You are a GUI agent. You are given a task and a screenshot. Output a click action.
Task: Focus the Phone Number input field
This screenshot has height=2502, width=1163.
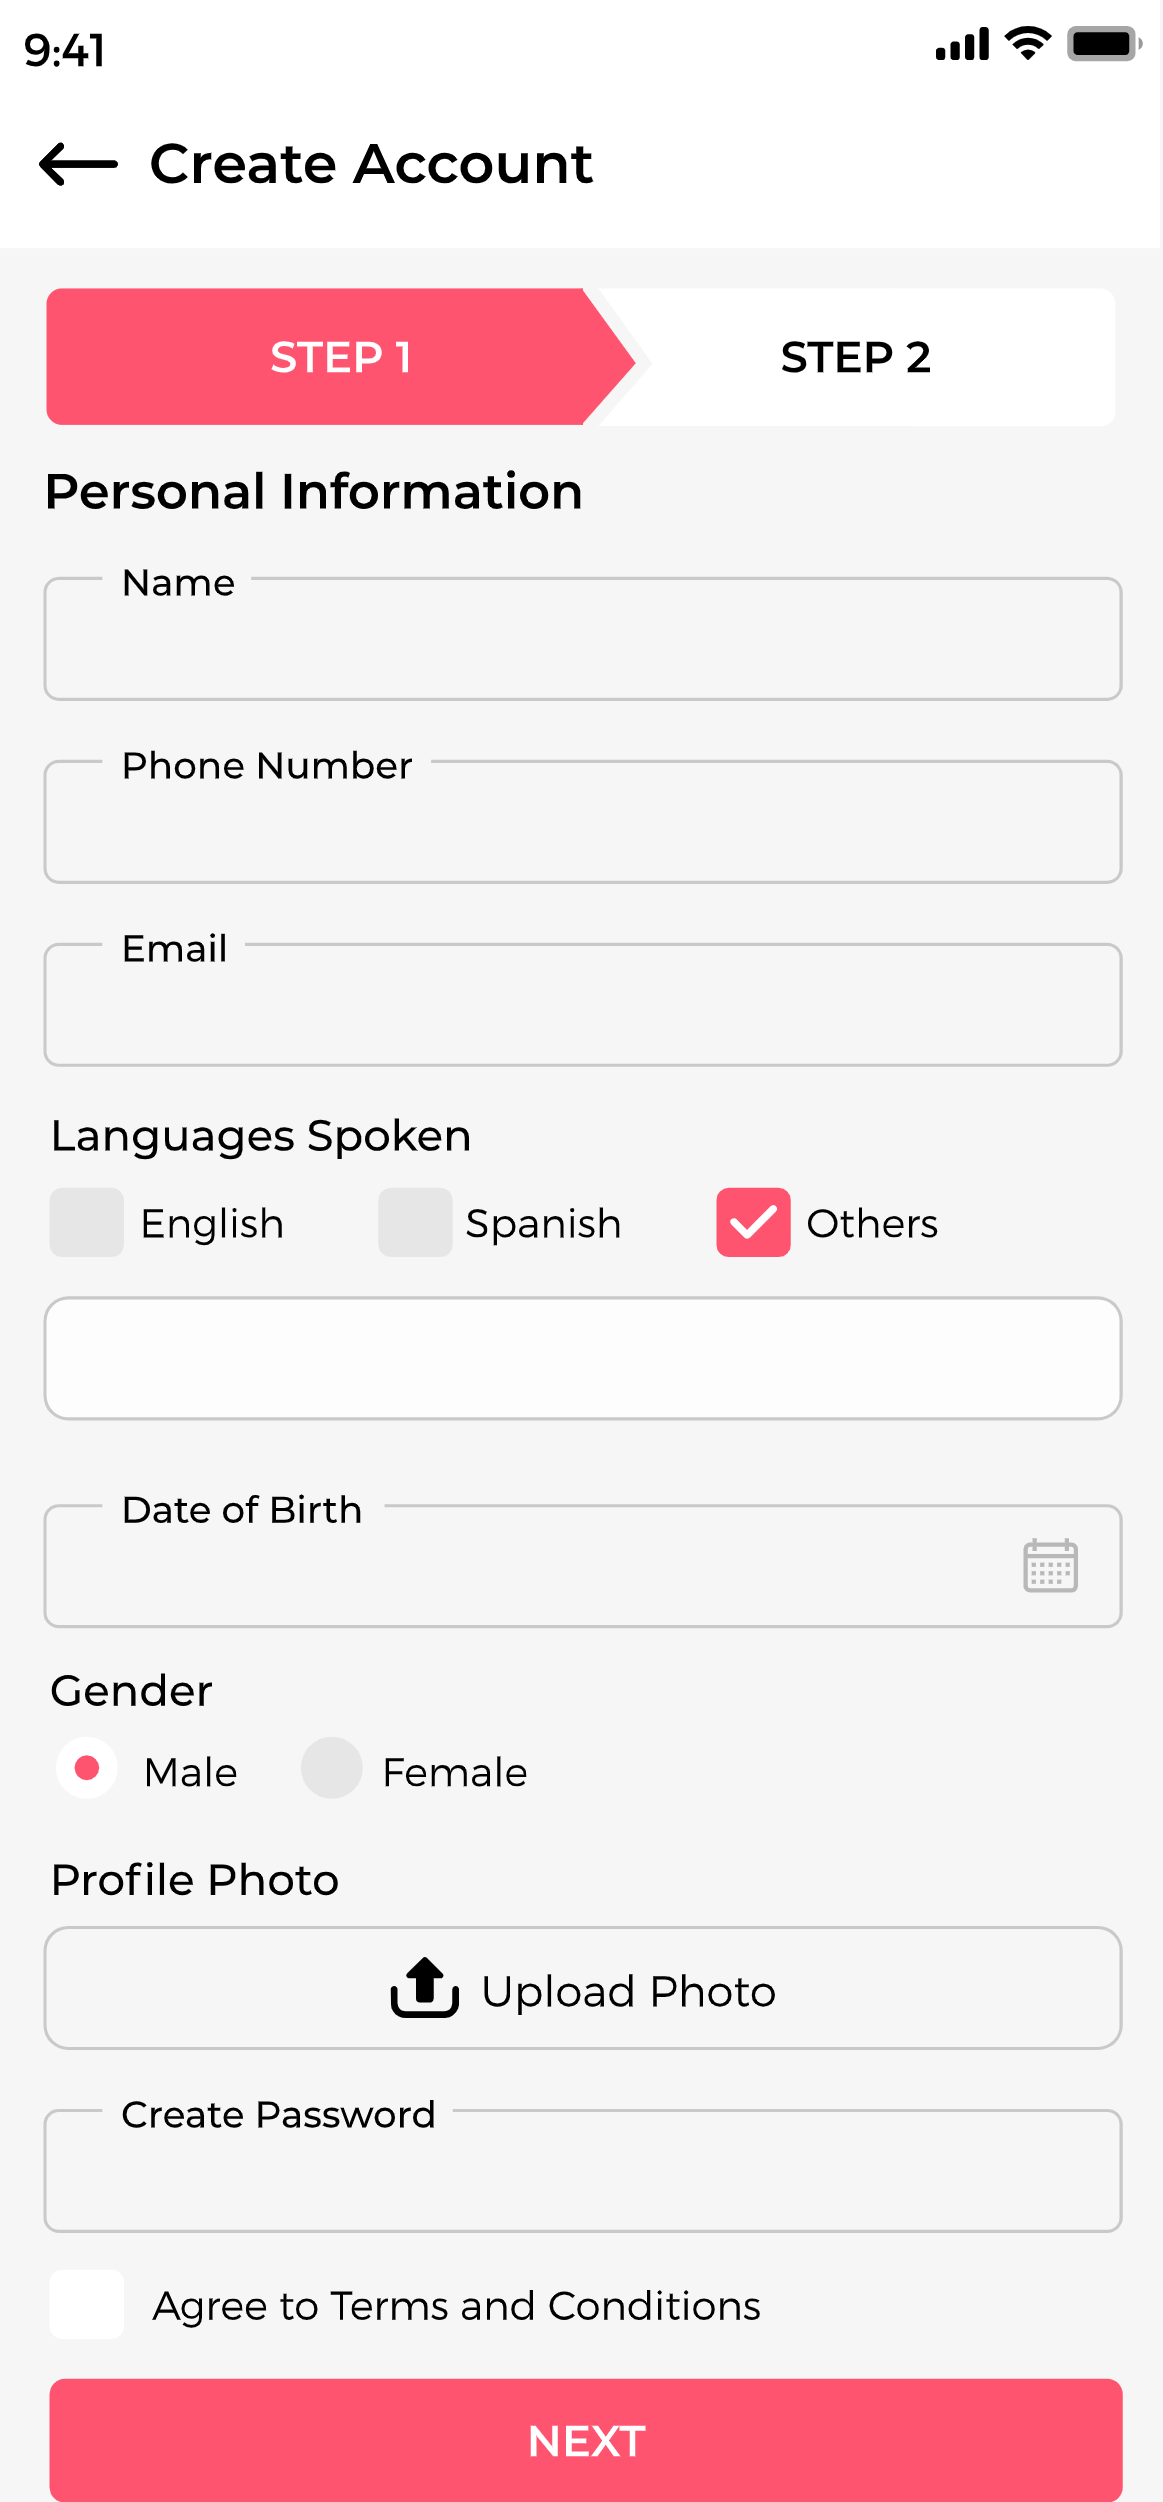[x=583, y=821]
